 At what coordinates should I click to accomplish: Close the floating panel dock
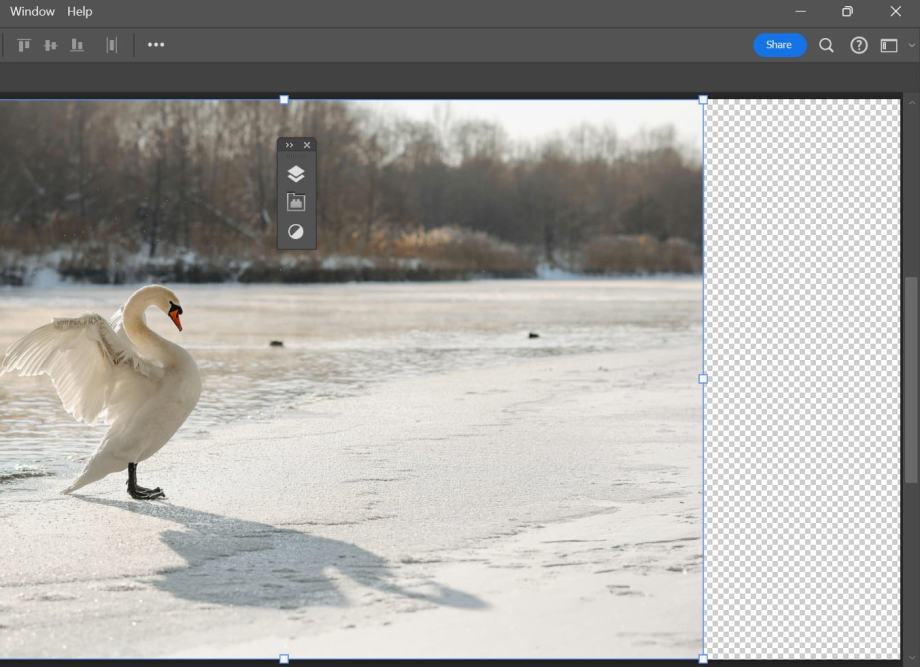(x=307, y=146)
